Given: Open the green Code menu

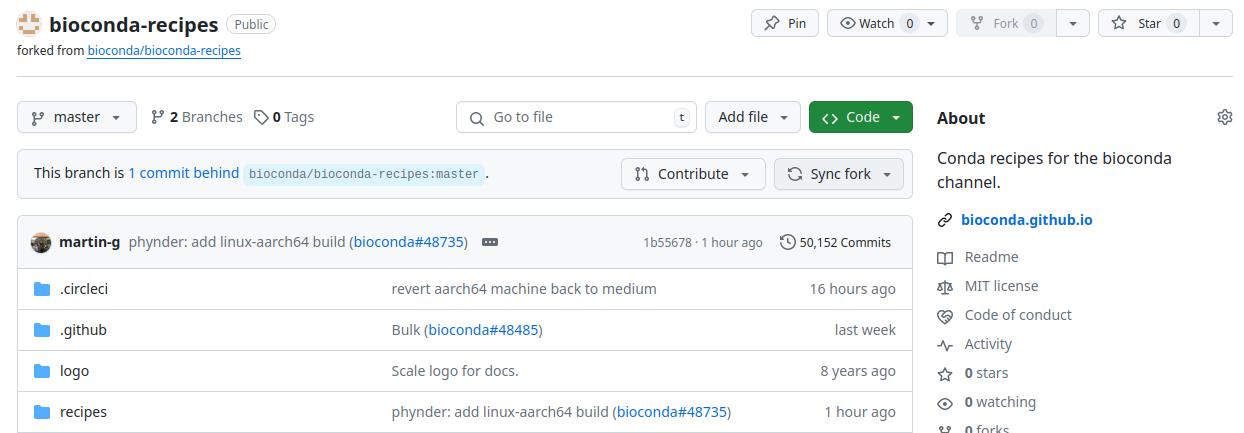Looking at the screenshot, I should (861, 117).
